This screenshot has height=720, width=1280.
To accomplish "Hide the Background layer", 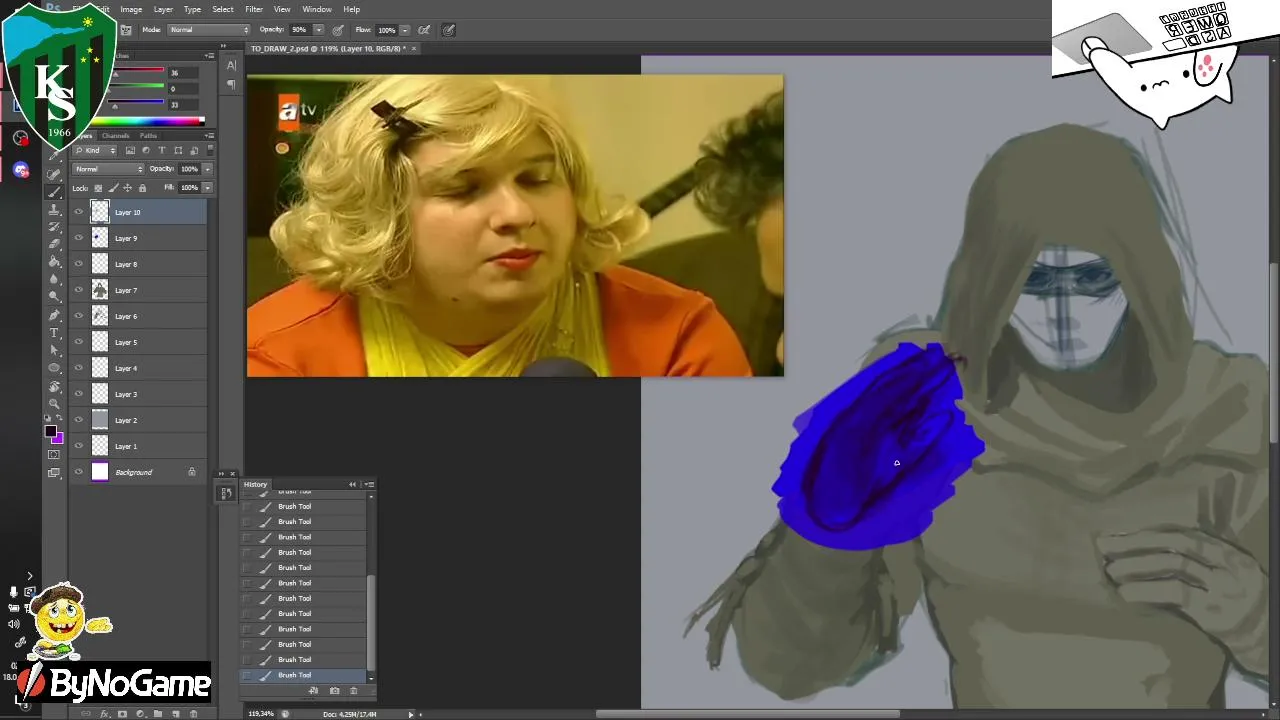I will tap(79, 472).
